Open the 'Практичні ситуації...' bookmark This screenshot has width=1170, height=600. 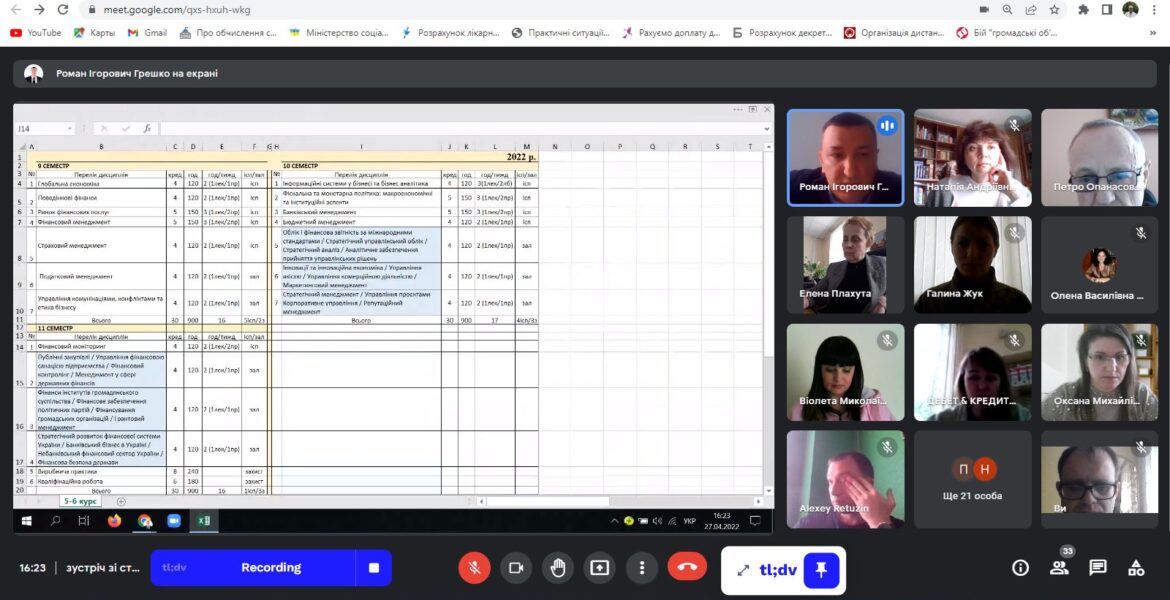pyautogui.click(x=560, y=33)
